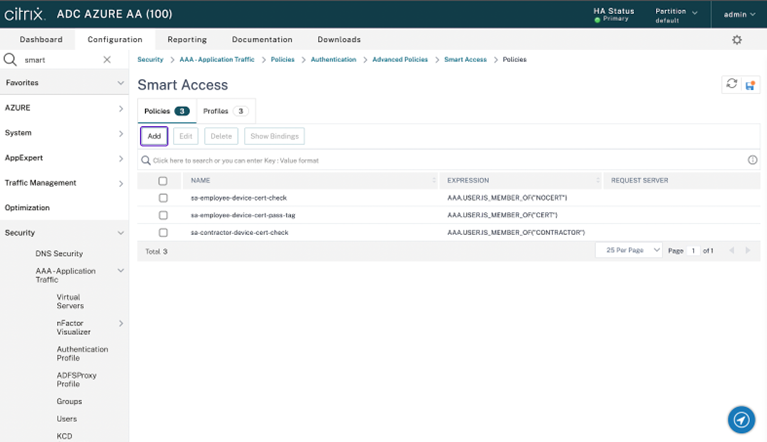Go to next page arrow in pagination
767x442 pixels.
(x=747, y=251)
